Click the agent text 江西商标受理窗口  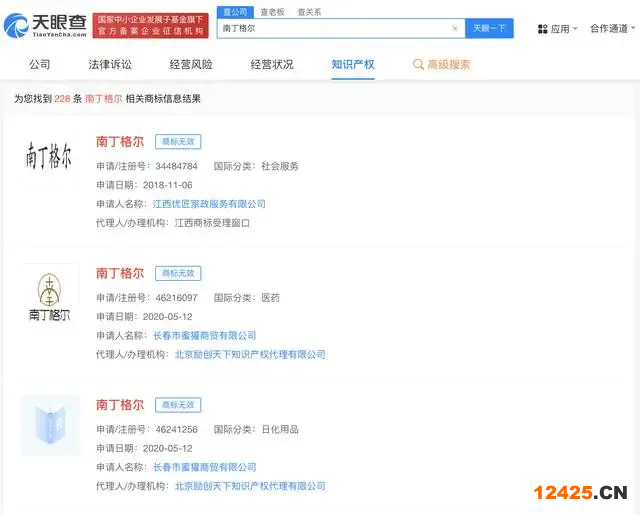(x=212, y=223)
